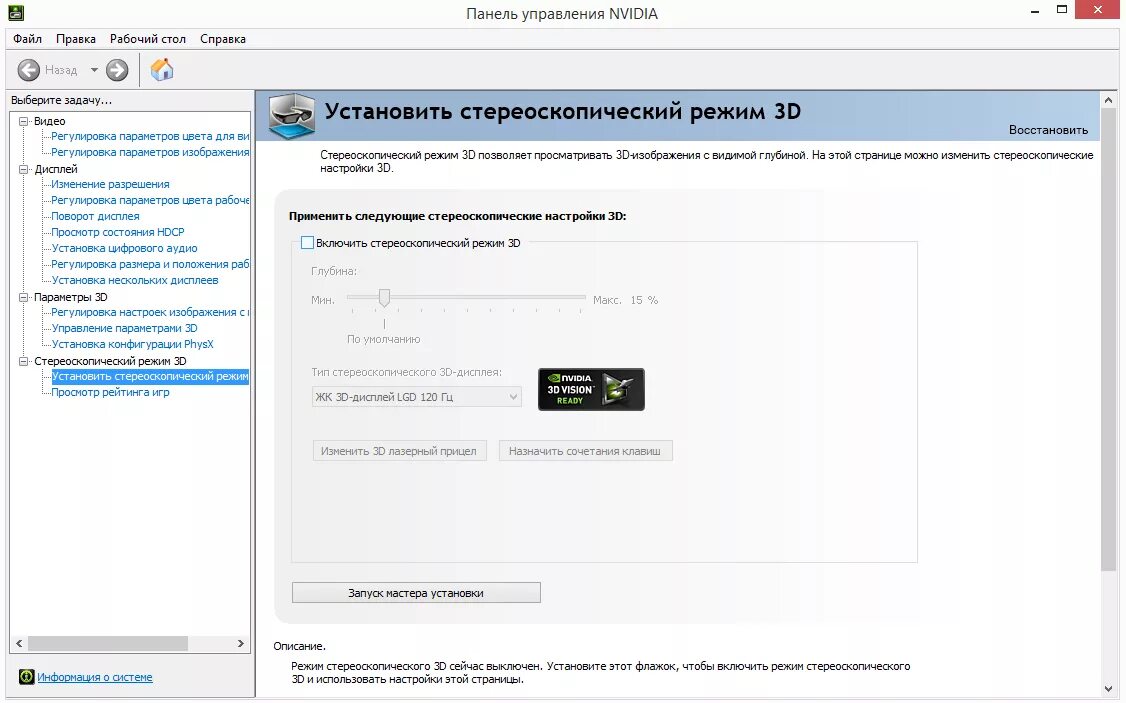This screenshot has width=1126, height=703.
Task: Select Установка цифрового аудио
Action: (x=124, y=248)
